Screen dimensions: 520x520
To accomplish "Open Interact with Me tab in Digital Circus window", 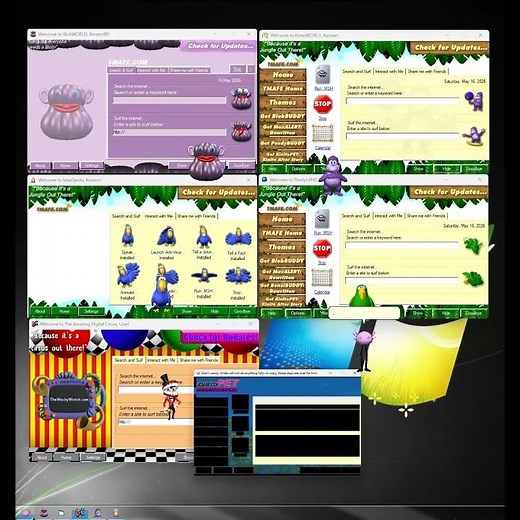I will (x=161, y=360).
